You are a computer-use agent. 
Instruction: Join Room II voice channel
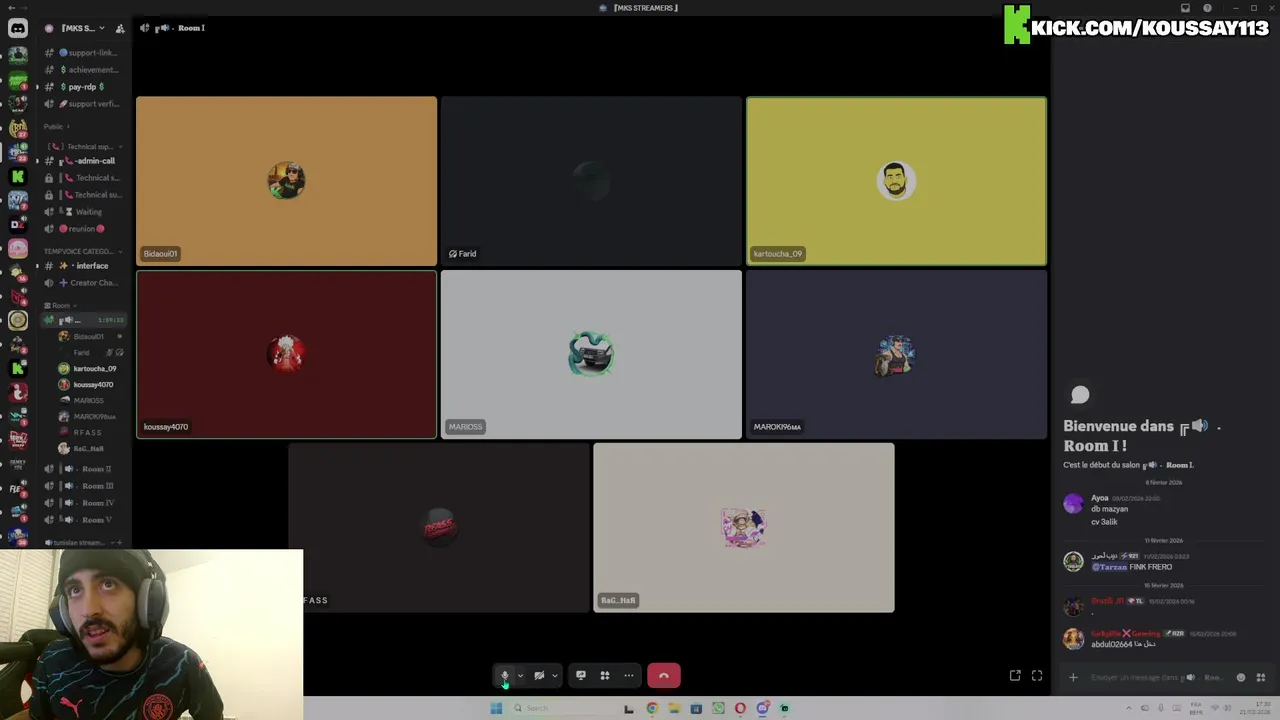[x=82, y=469]
